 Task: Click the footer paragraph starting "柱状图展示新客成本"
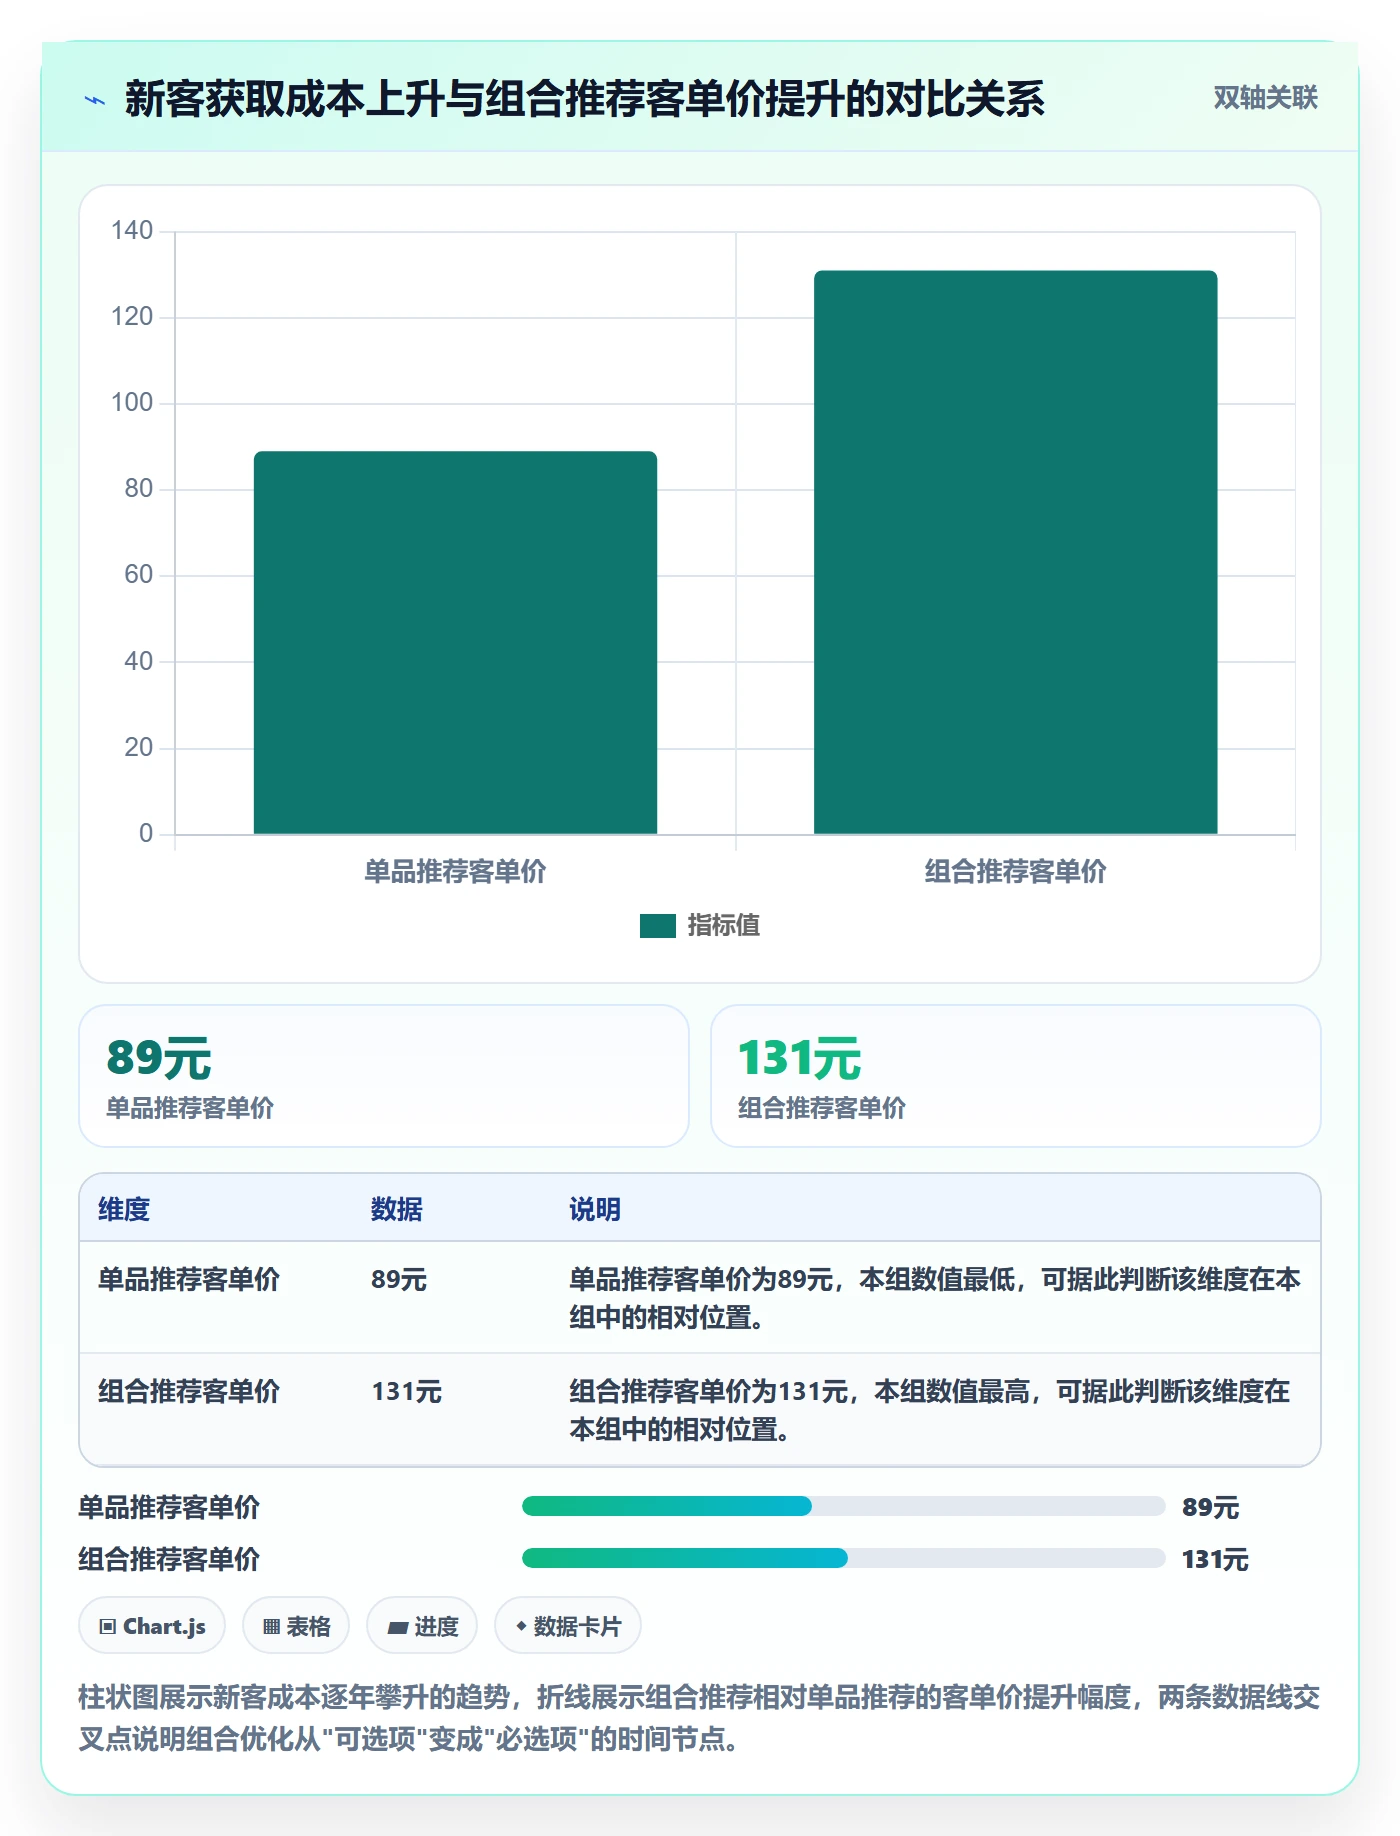[699, 1718]
